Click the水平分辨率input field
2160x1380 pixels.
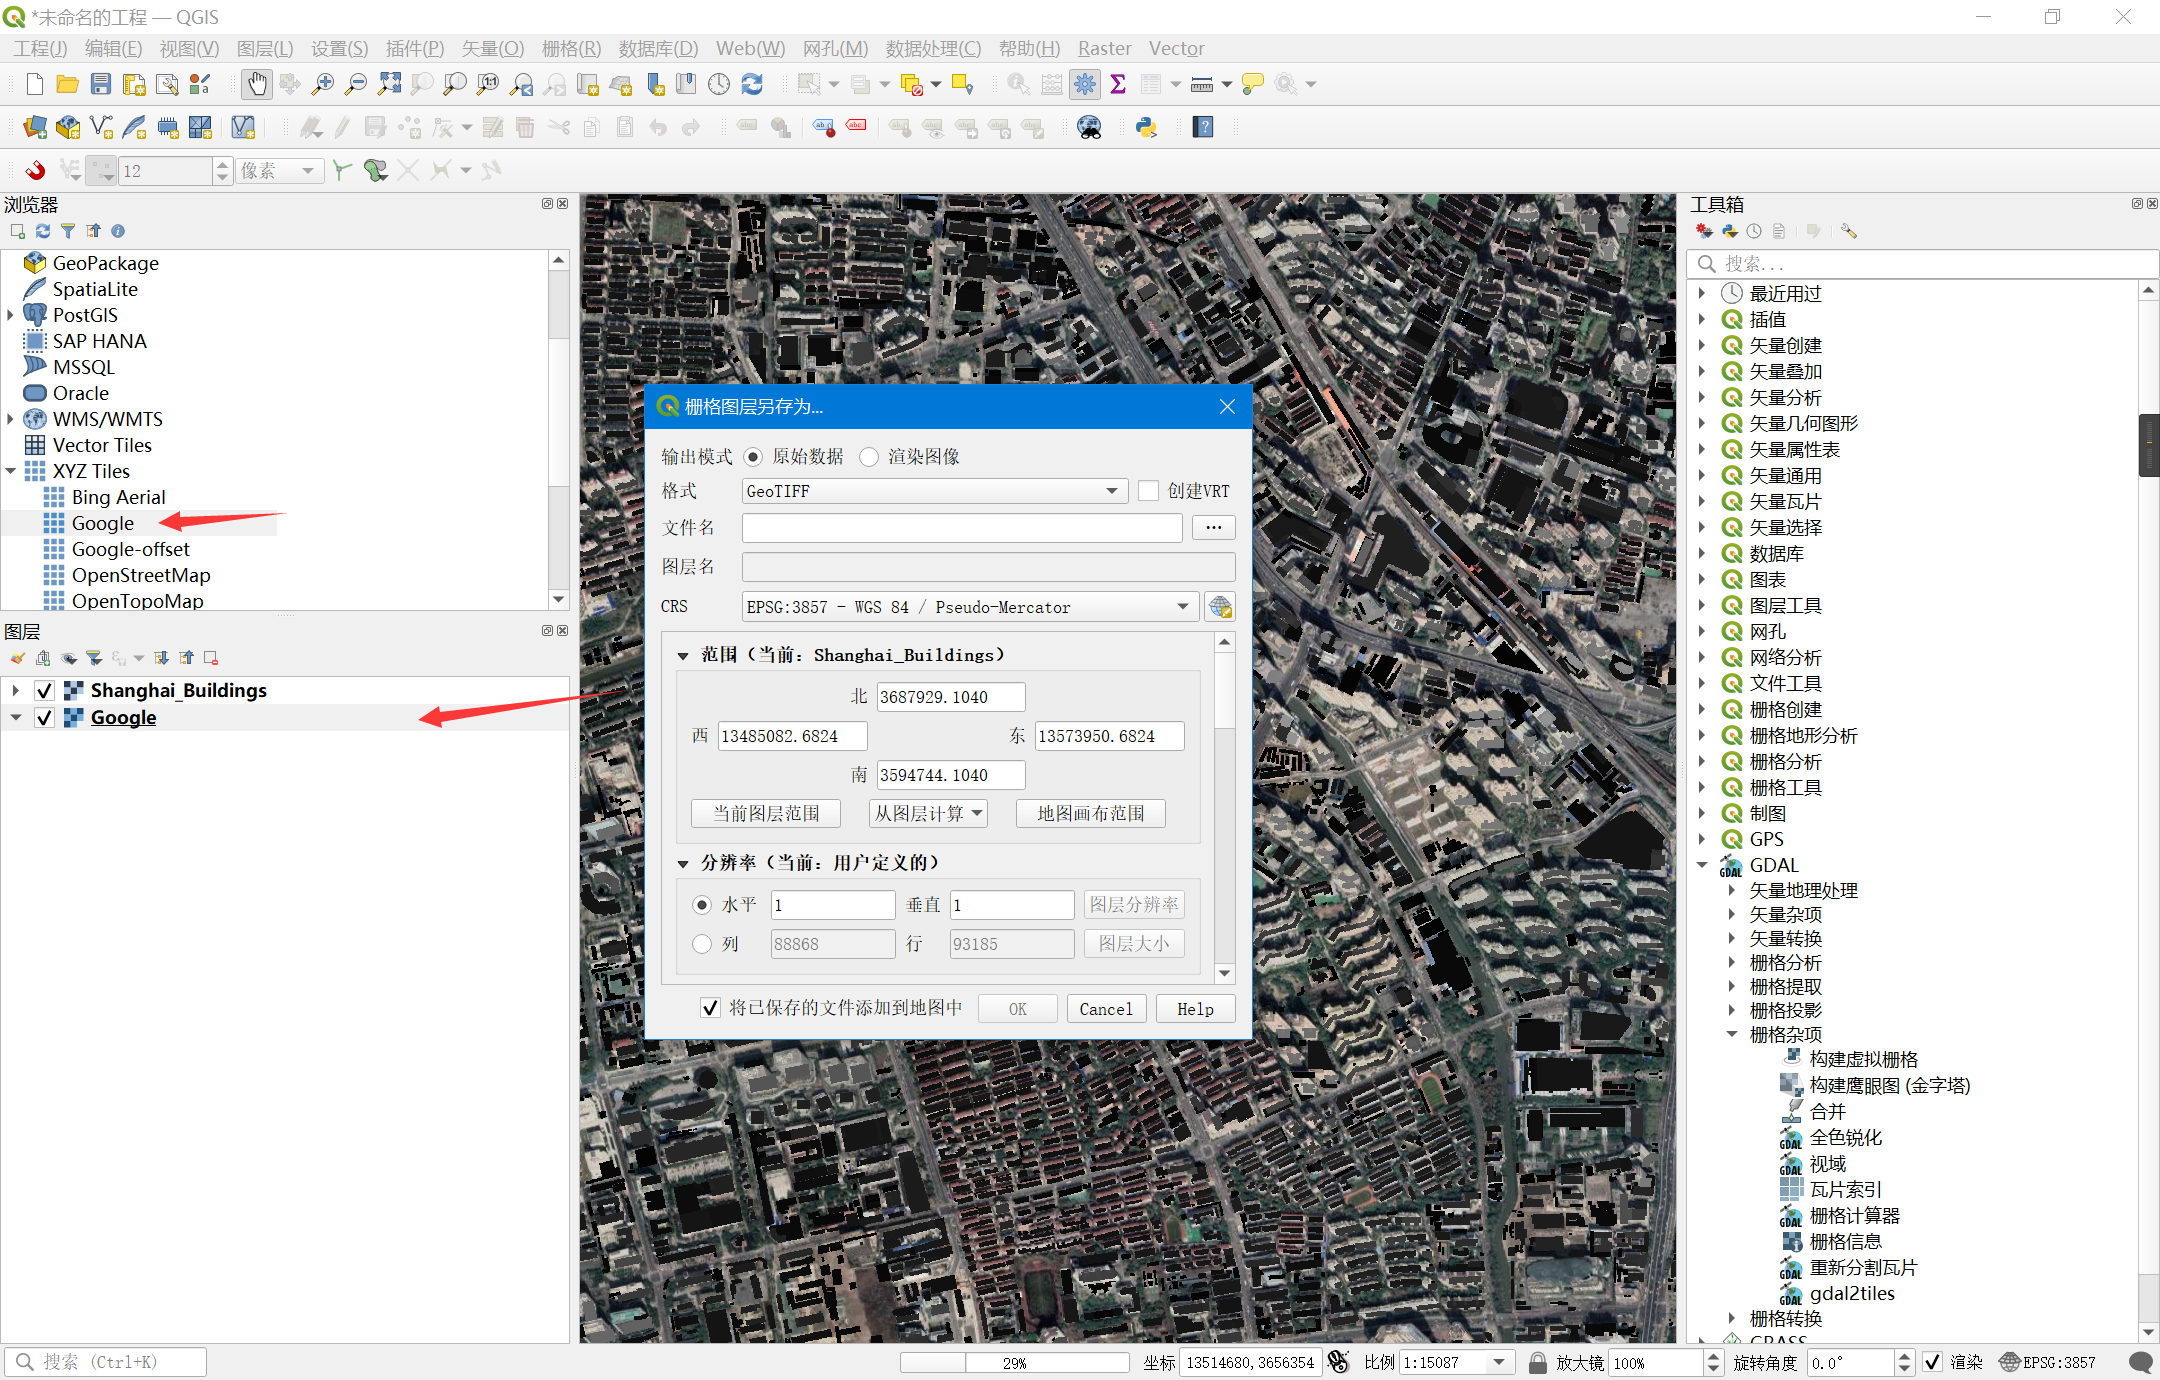point(830,902)
